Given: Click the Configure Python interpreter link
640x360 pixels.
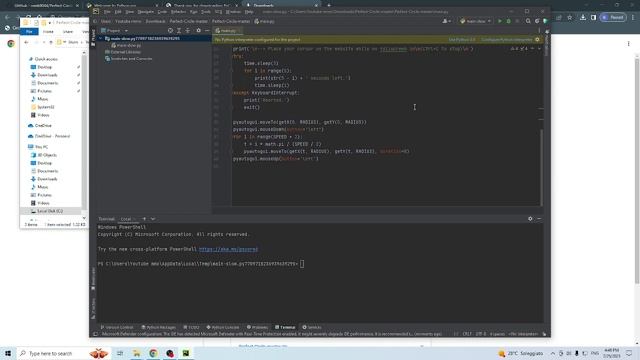Looking at the screenshot, I should (x=507, y=40).
